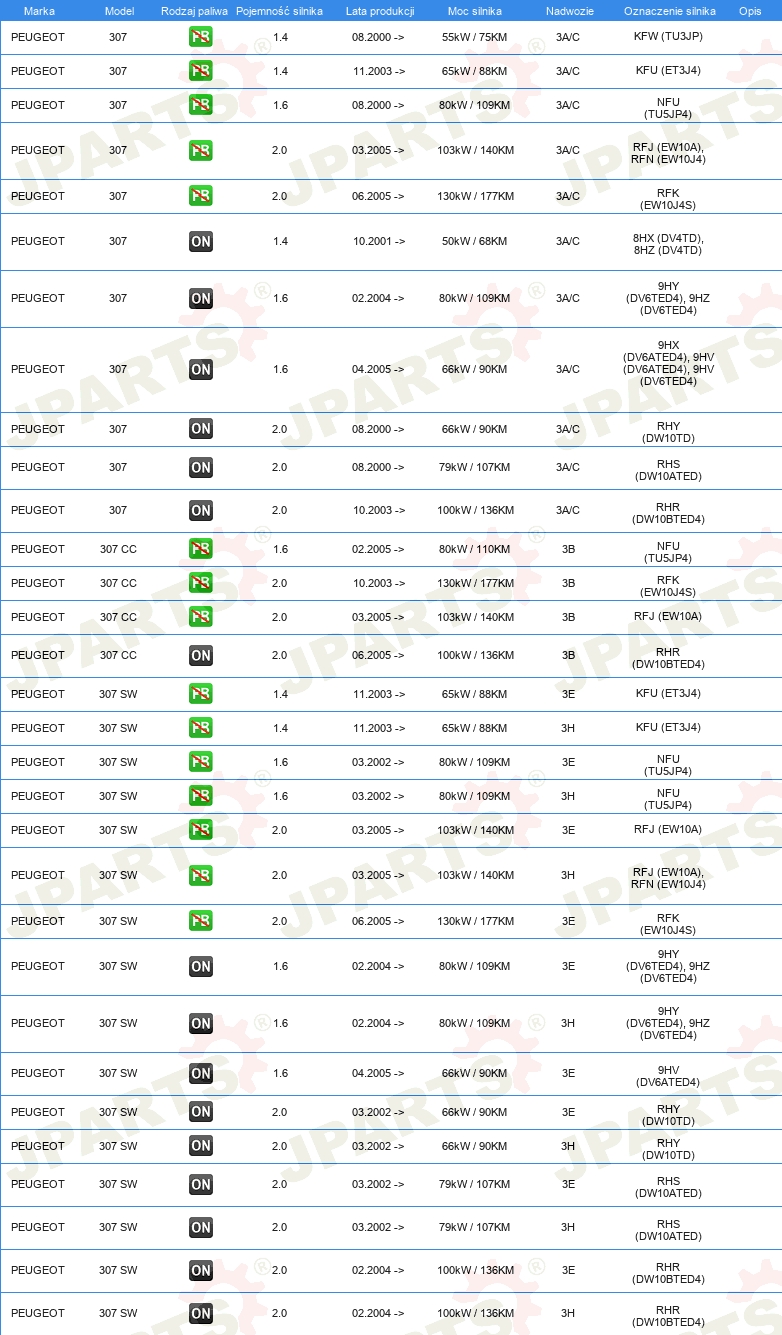This screenshot has width=782, height=1335.
Task: Click the ON diesel icon in the 307 SW 3H RHR (DW10BTED4) row
Action: click(x=201, y=1313)
